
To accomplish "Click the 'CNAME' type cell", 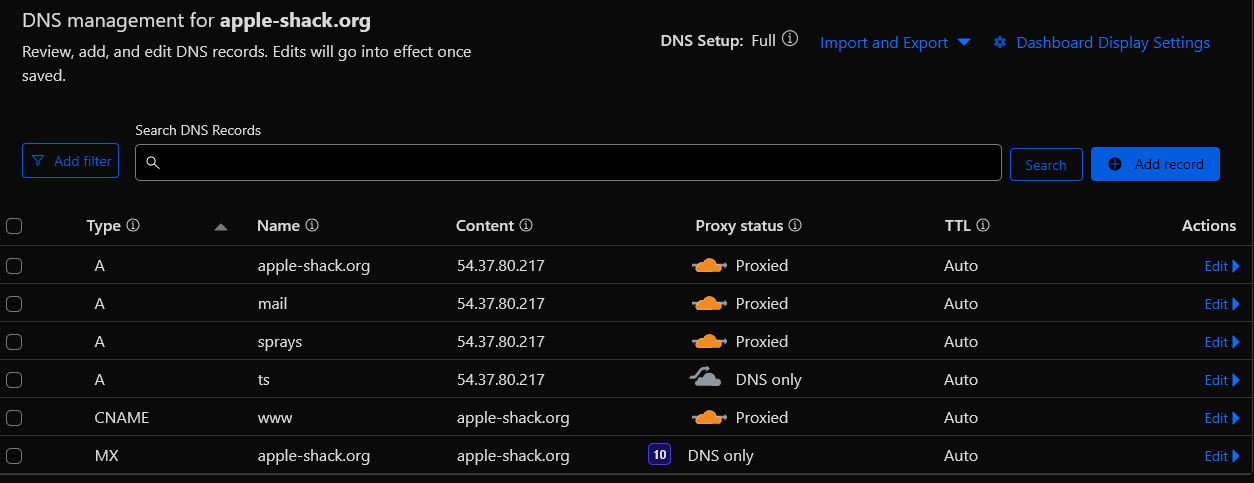I will 122,417.
